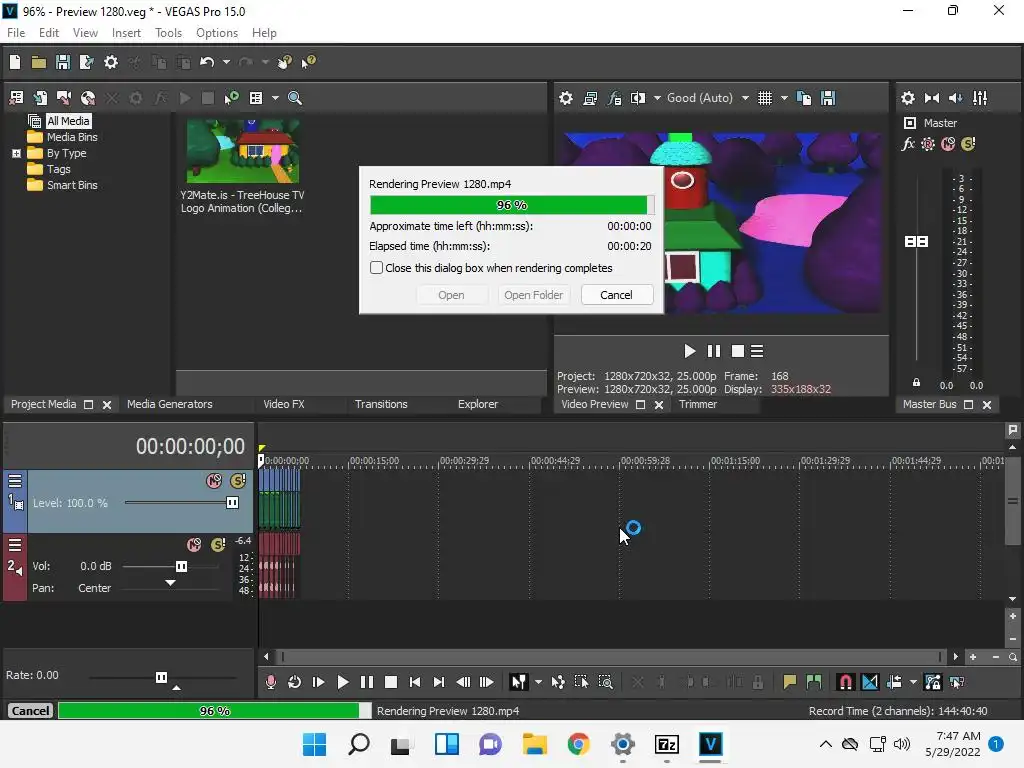Toggle Dim output speaker icon
Viewport: 1024px width, 768px height.
coord(956,98)
